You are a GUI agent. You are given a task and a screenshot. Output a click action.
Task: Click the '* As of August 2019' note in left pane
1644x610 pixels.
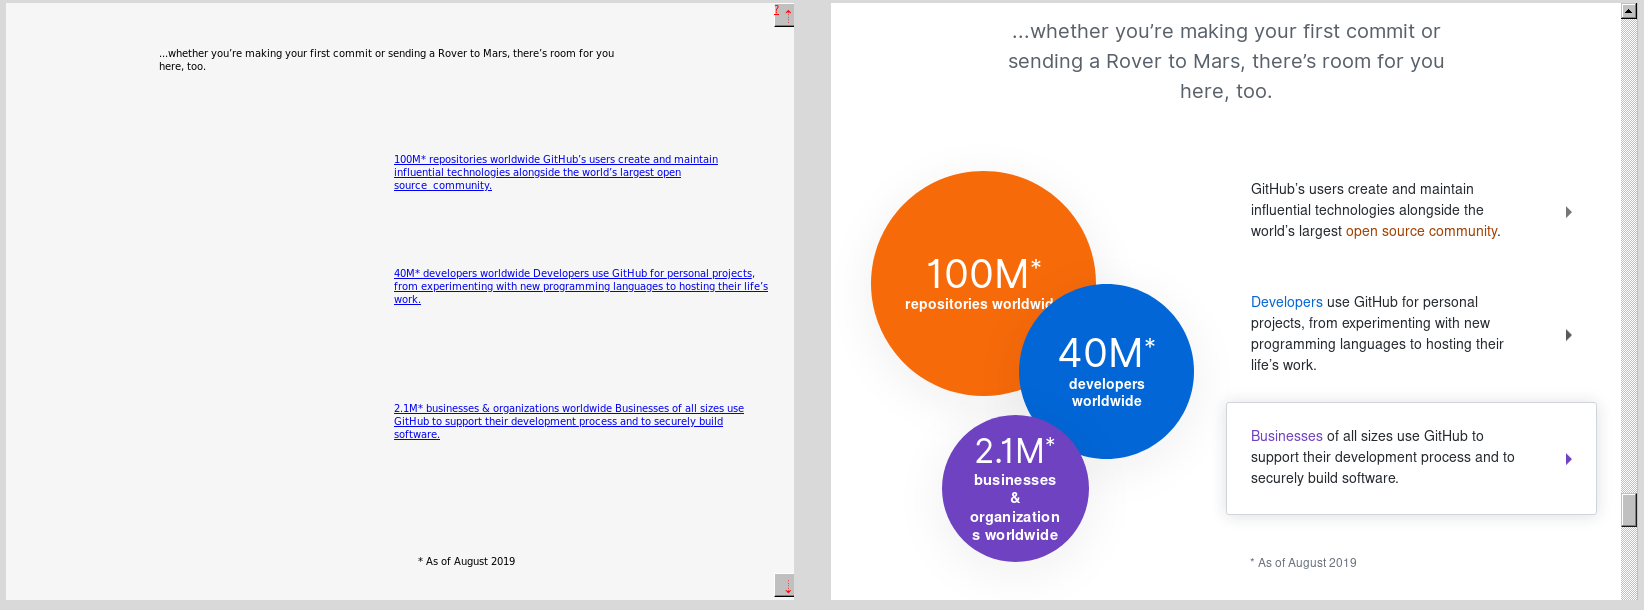point(466,561)
